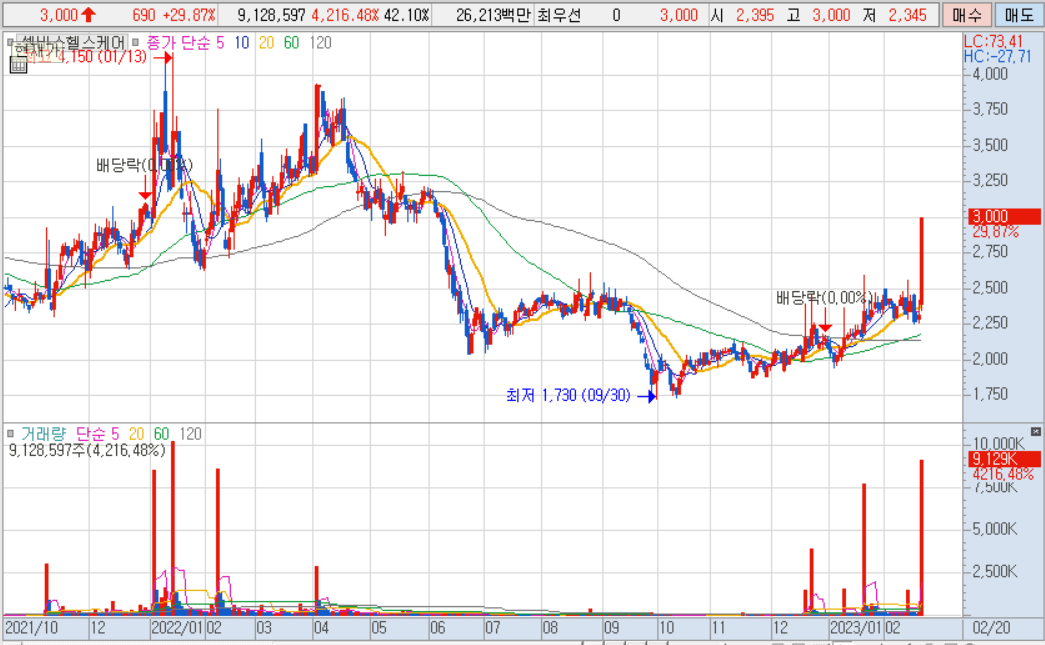Click the square marker before 종가 단순
Image resolution: width=1045 pixels, height=645 pixels.
tap(136, 43)
